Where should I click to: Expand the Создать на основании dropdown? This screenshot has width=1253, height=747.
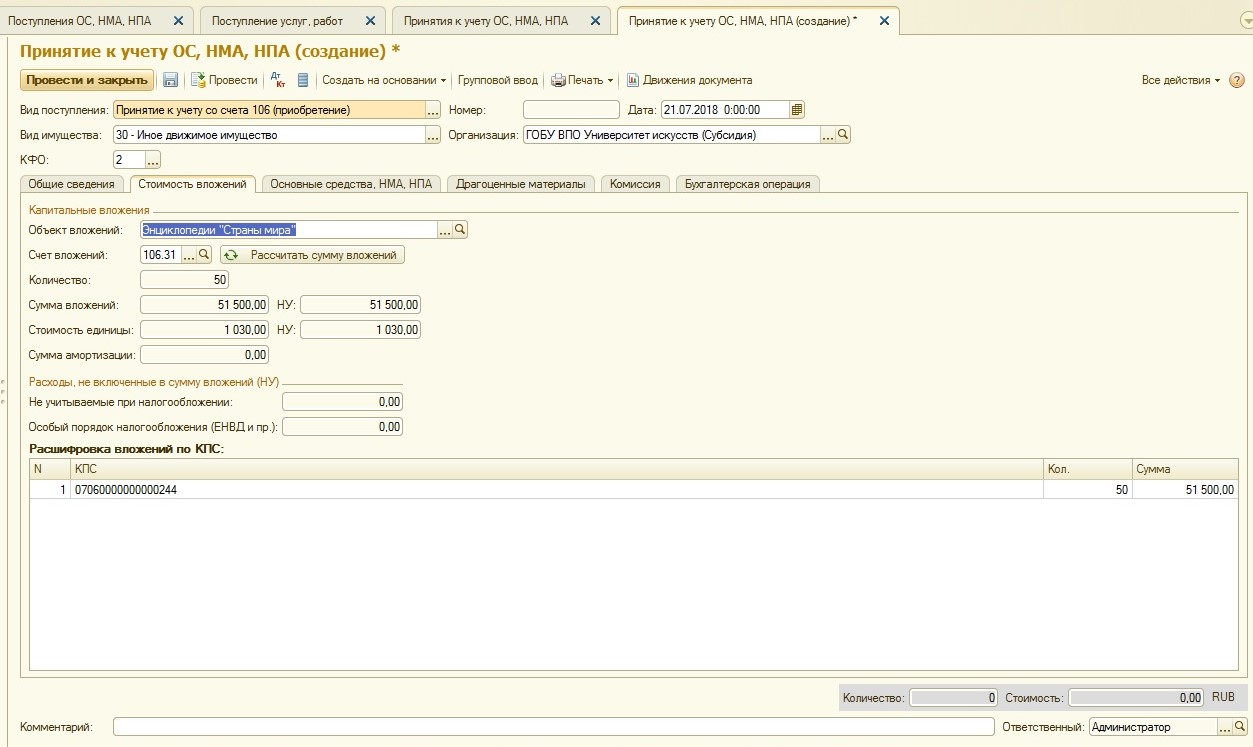(384, 80)
